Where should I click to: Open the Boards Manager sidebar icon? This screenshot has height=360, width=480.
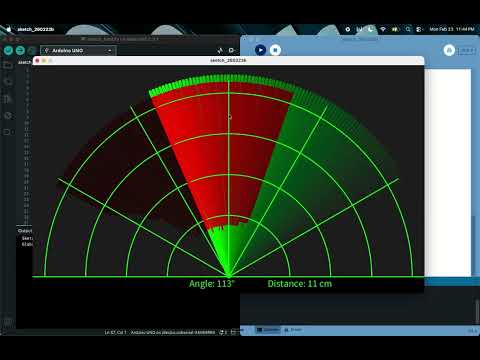(8, 82)
